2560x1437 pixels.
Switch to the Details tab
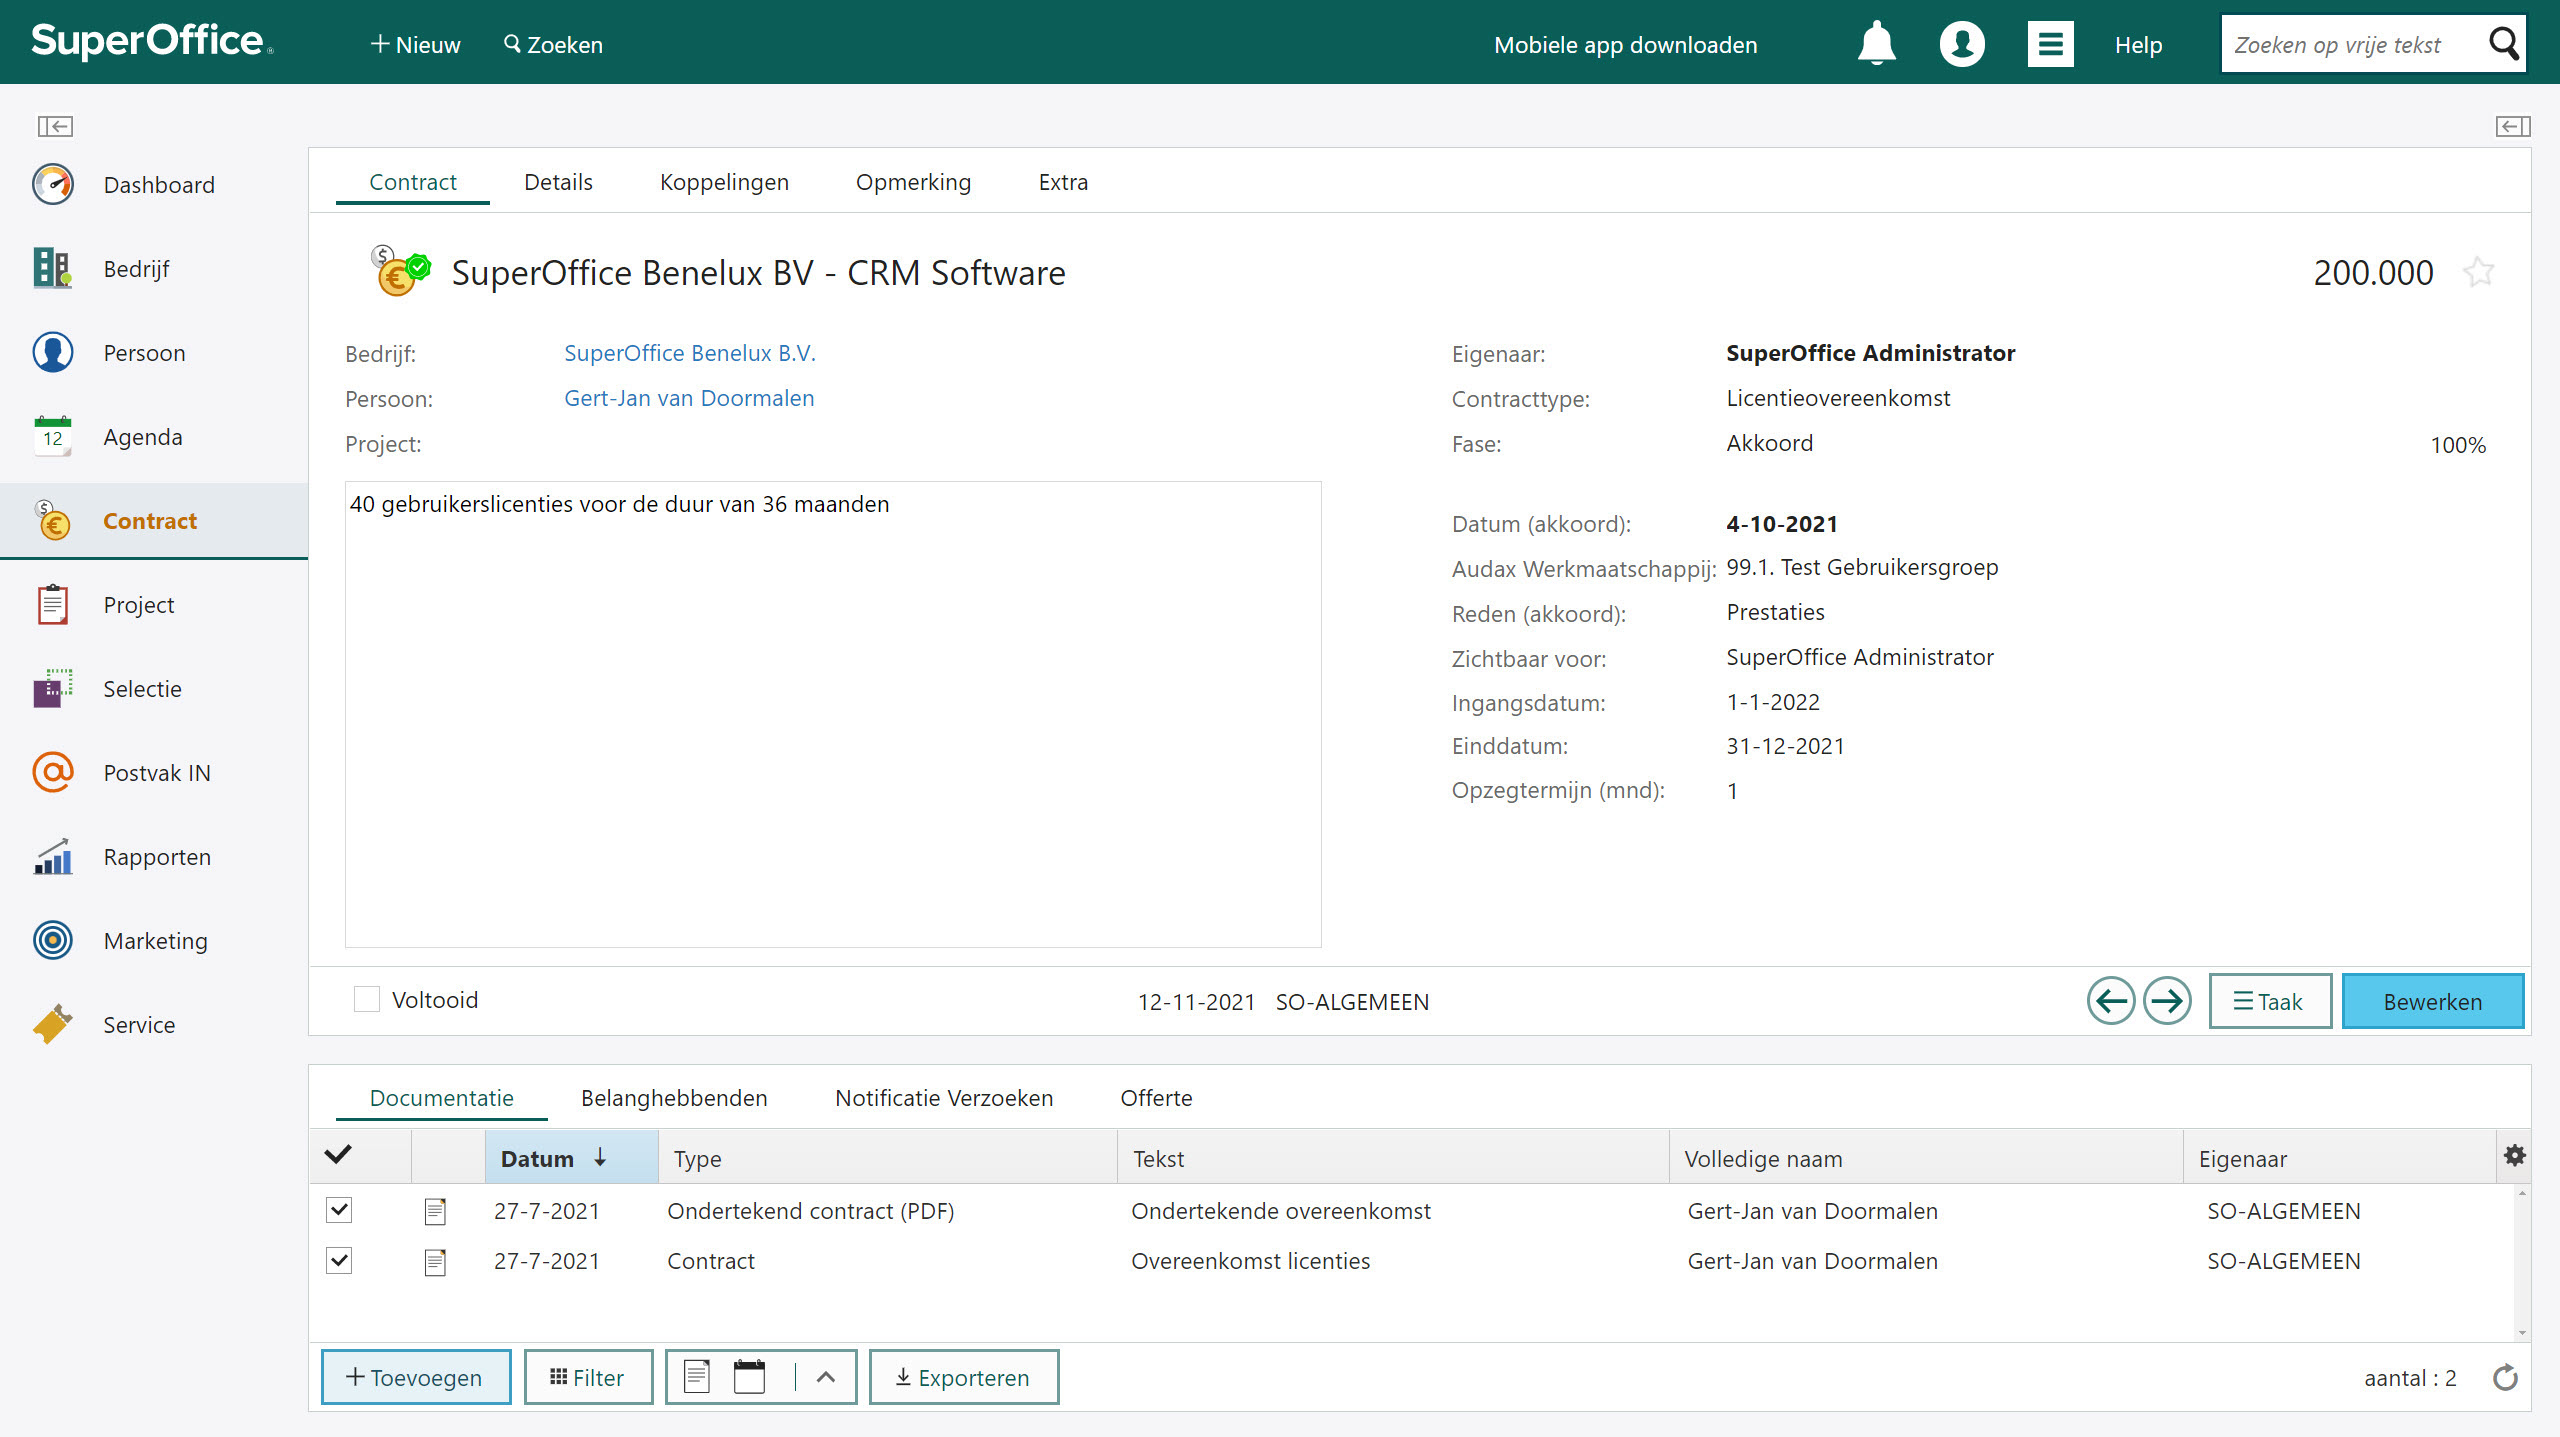558,182
